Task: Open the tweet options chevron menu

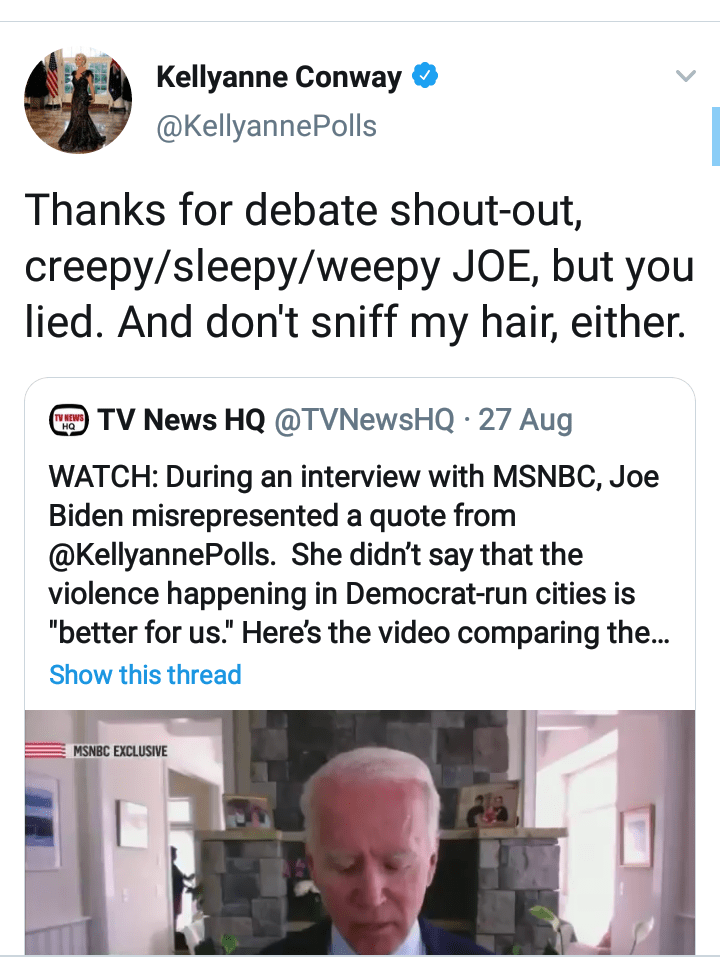Action: tap(685, 77)
